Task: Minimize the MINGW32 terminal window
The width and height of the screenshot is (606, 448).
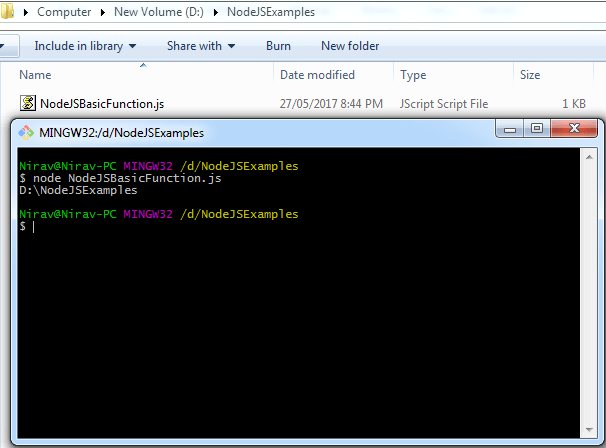Action: (x=510, y=129)
